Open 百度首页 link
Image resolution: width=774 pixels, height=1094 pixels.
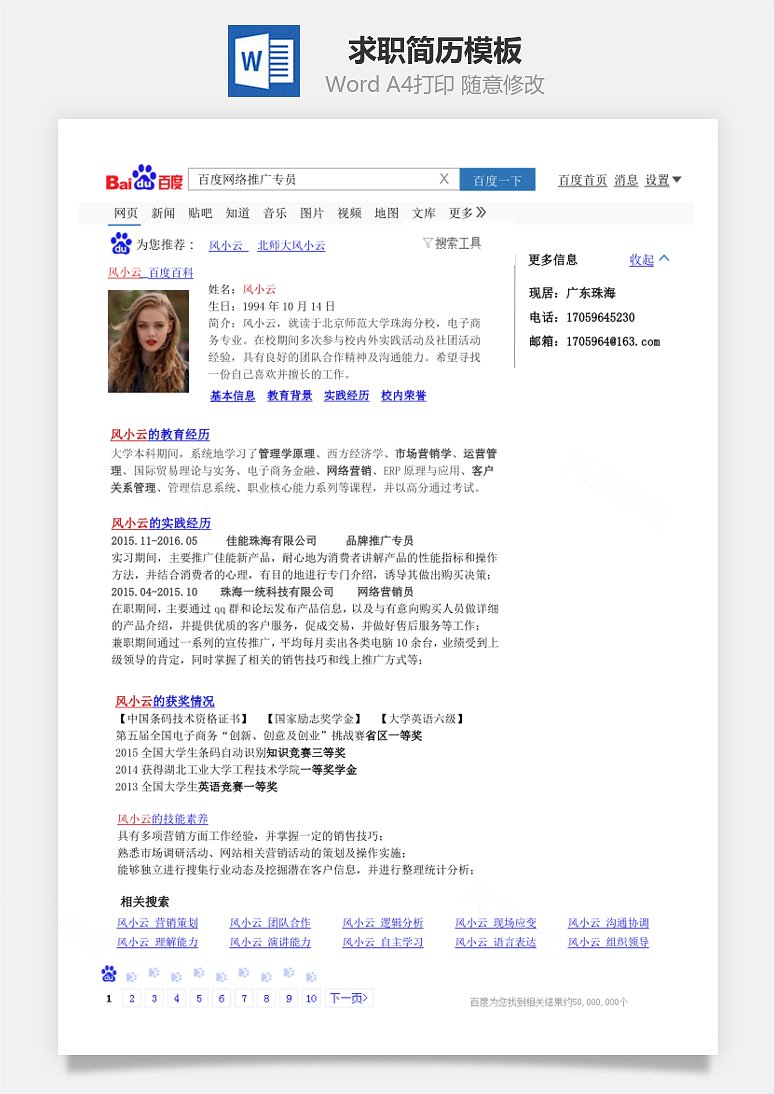tap(583, 180)
